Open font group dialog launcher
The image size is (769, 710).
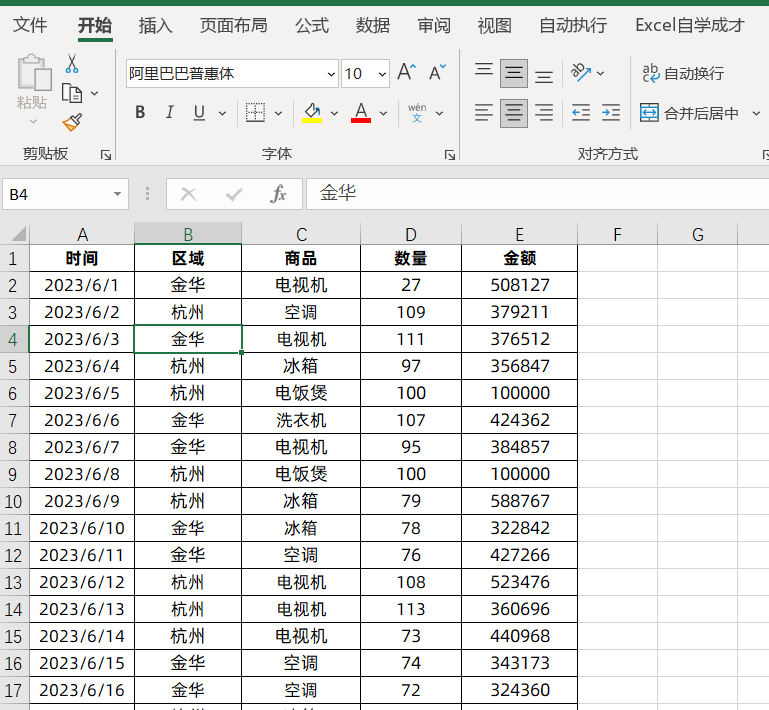tap(450, 155)
